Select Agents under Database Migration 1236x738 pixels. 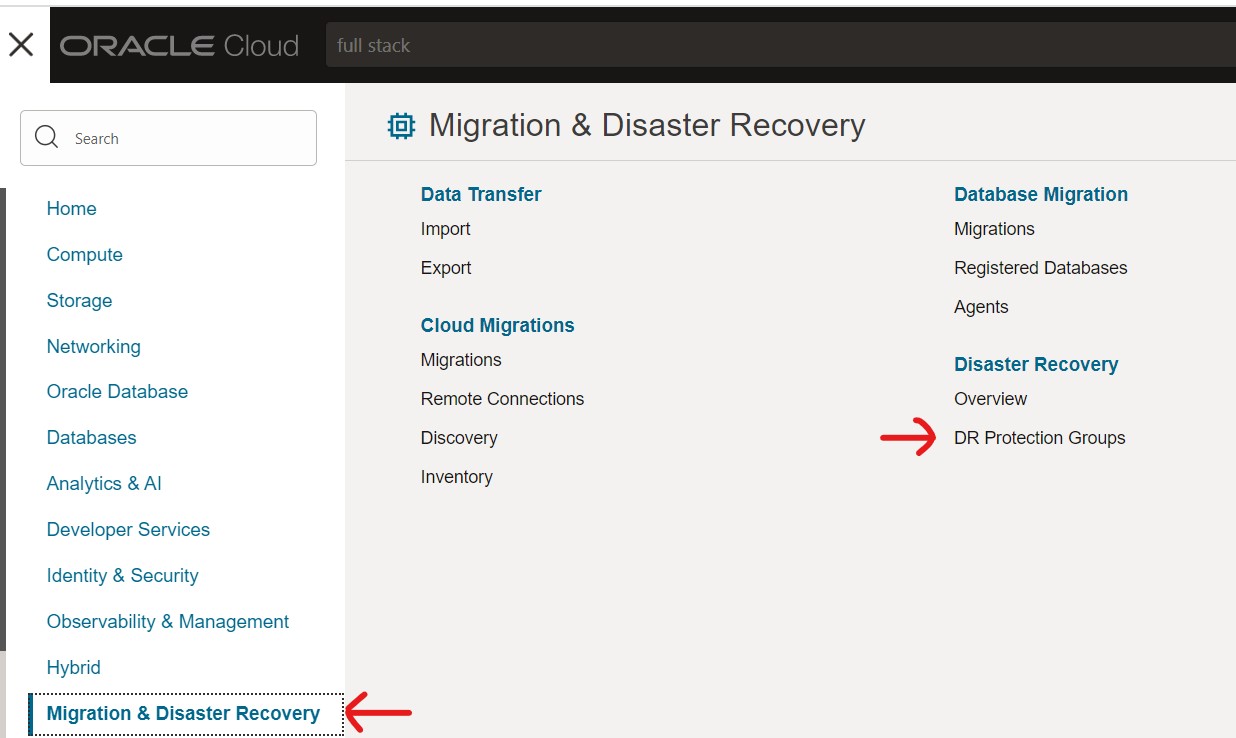click(981, 306)
